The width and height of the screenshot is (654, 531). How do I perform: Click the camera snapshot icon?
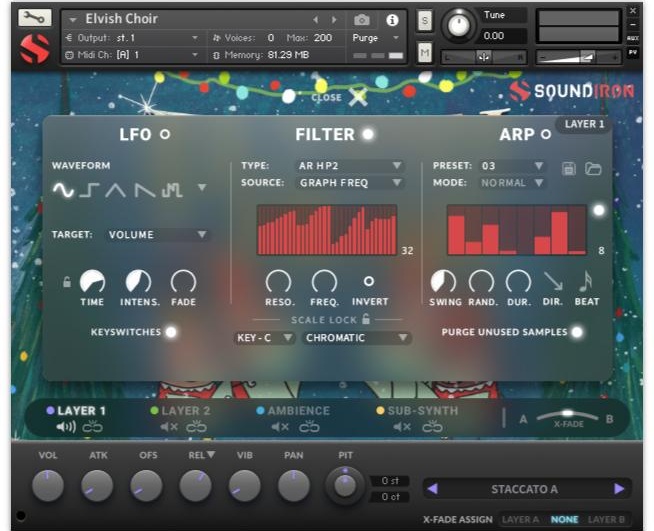[x=362, y=19]
